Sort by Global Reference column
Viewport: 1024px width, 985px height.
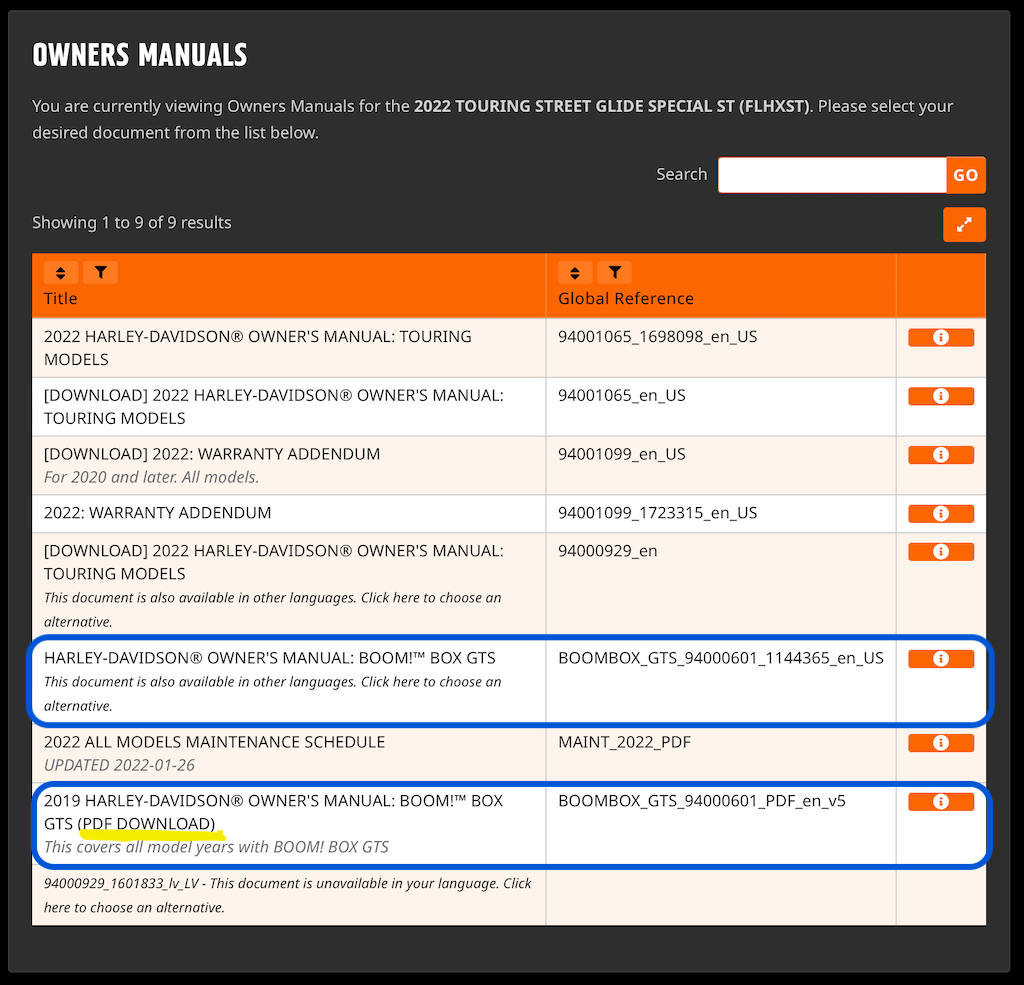coord(575,272)
